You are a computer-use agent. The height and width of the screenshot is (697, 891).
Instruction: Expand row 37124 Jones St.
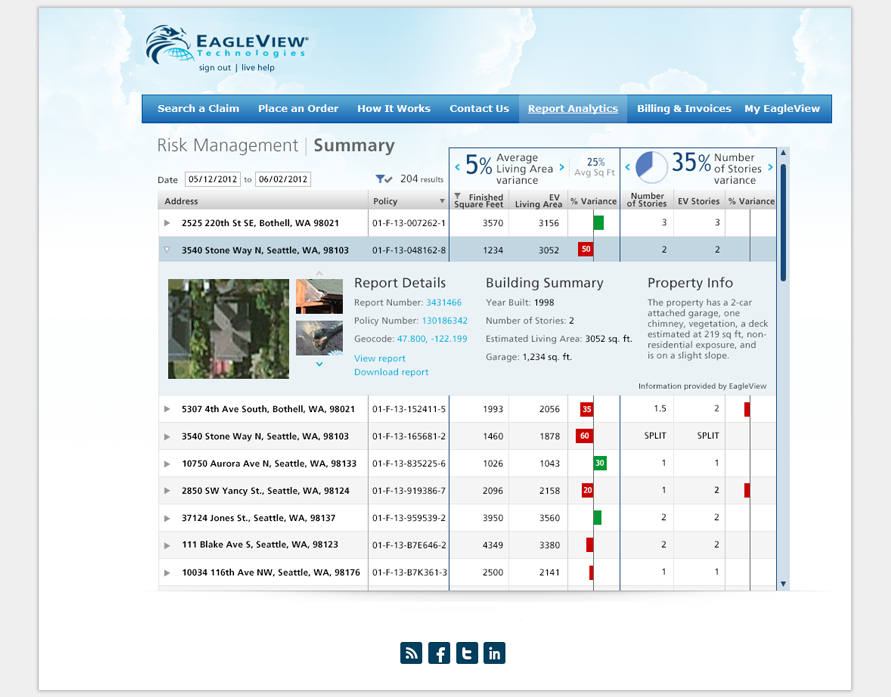[167, 518]
